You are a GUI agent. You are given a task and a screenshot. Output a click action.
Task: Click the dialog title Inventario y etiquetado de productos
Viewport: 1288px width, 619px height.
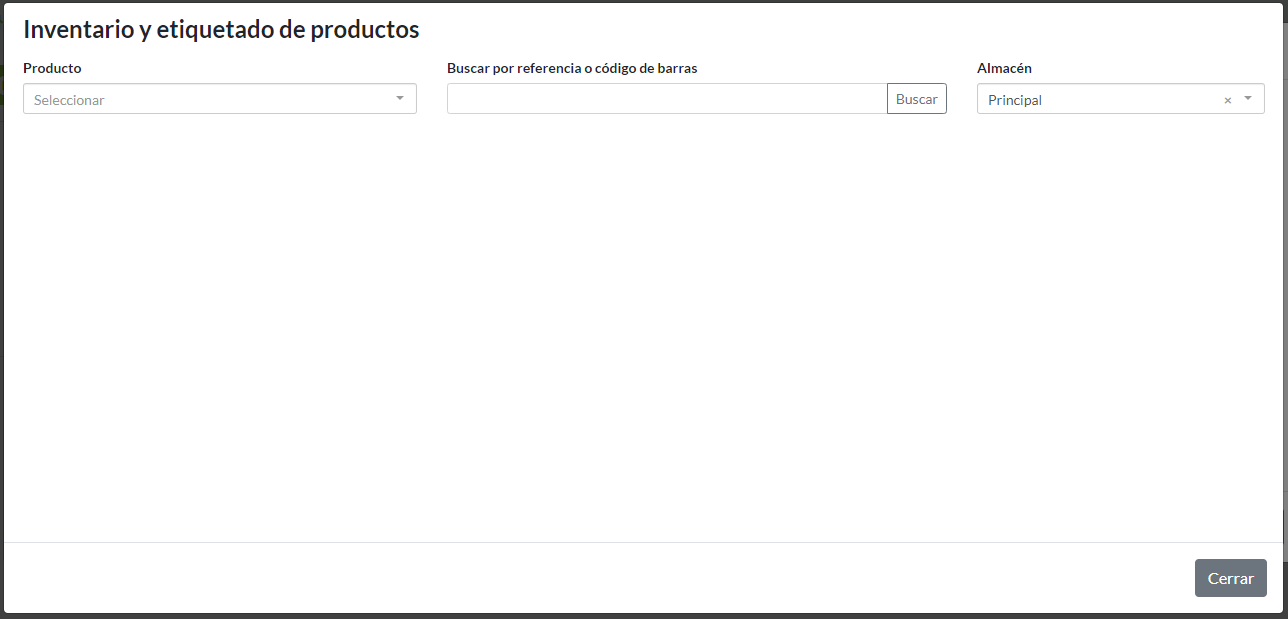pyautogui.click(x=221, y=30)
